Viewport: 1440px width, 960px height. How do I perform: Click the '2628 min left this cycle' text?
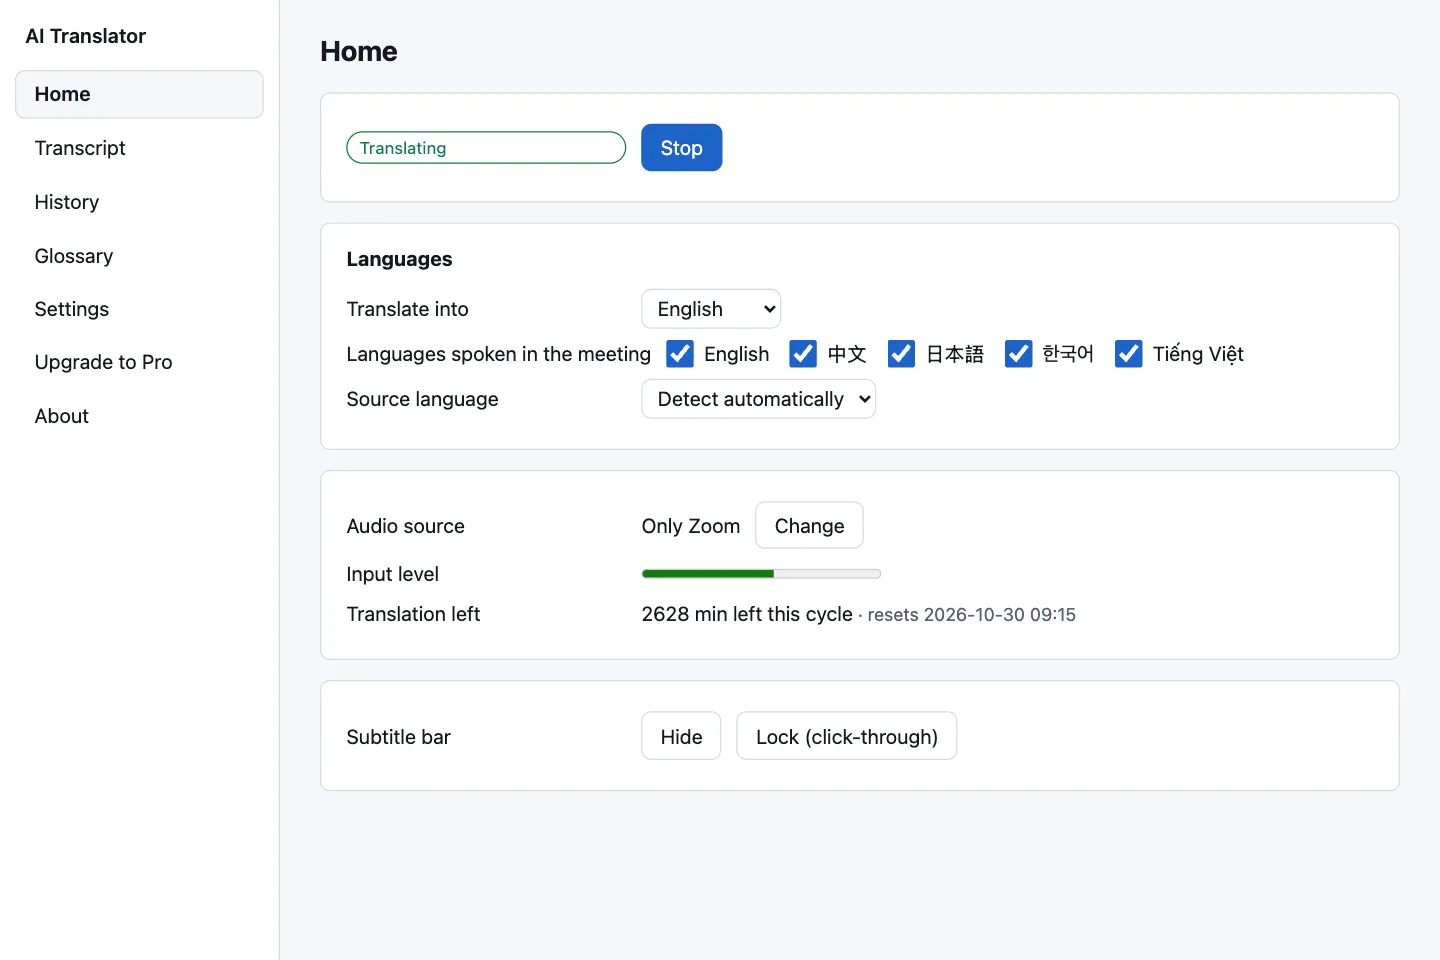[x=747, y=614]
